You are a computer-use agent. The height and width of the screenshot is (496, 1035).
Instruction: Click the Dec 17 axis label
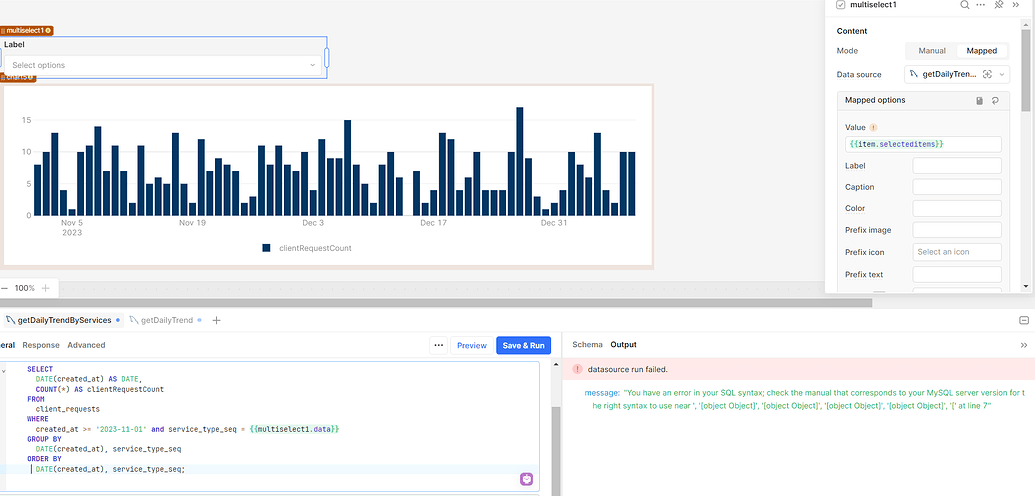[434, 223]
